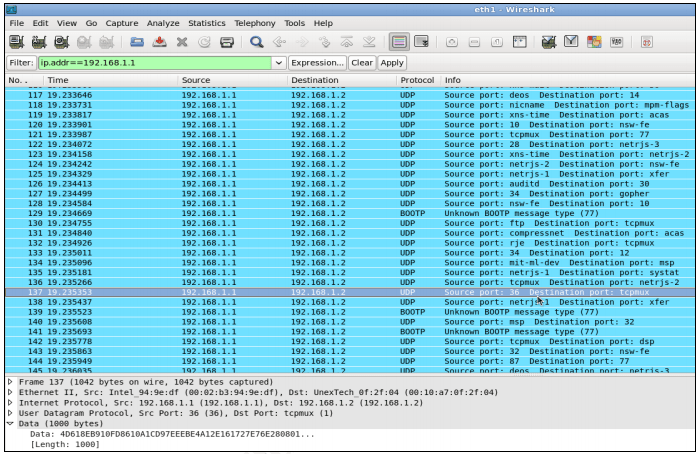The width and height of the screenshot is (699, 454).
Task: Open the display filter history dropdown
Action: point(278,62)
